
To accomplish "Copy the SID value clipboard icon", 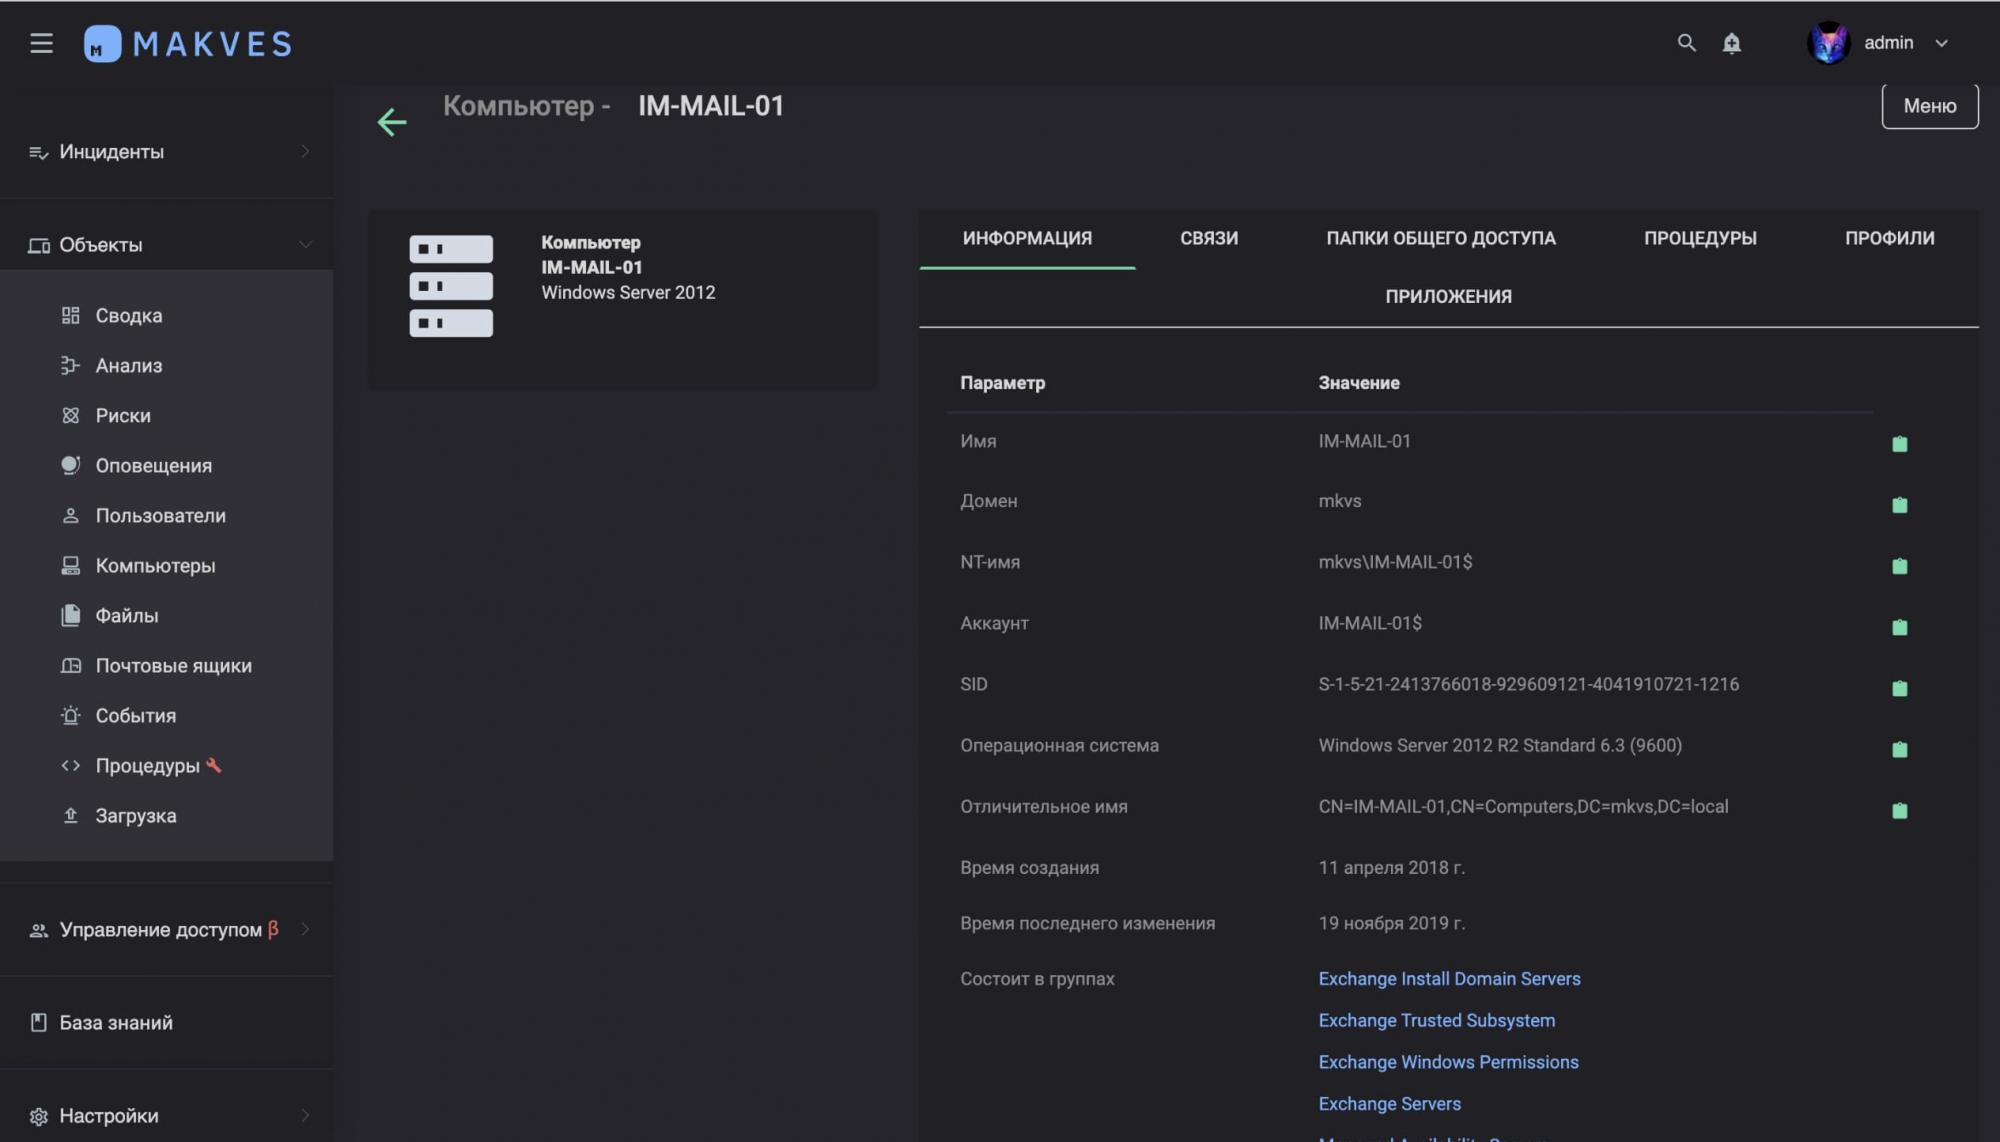I will click(1899, 688).
